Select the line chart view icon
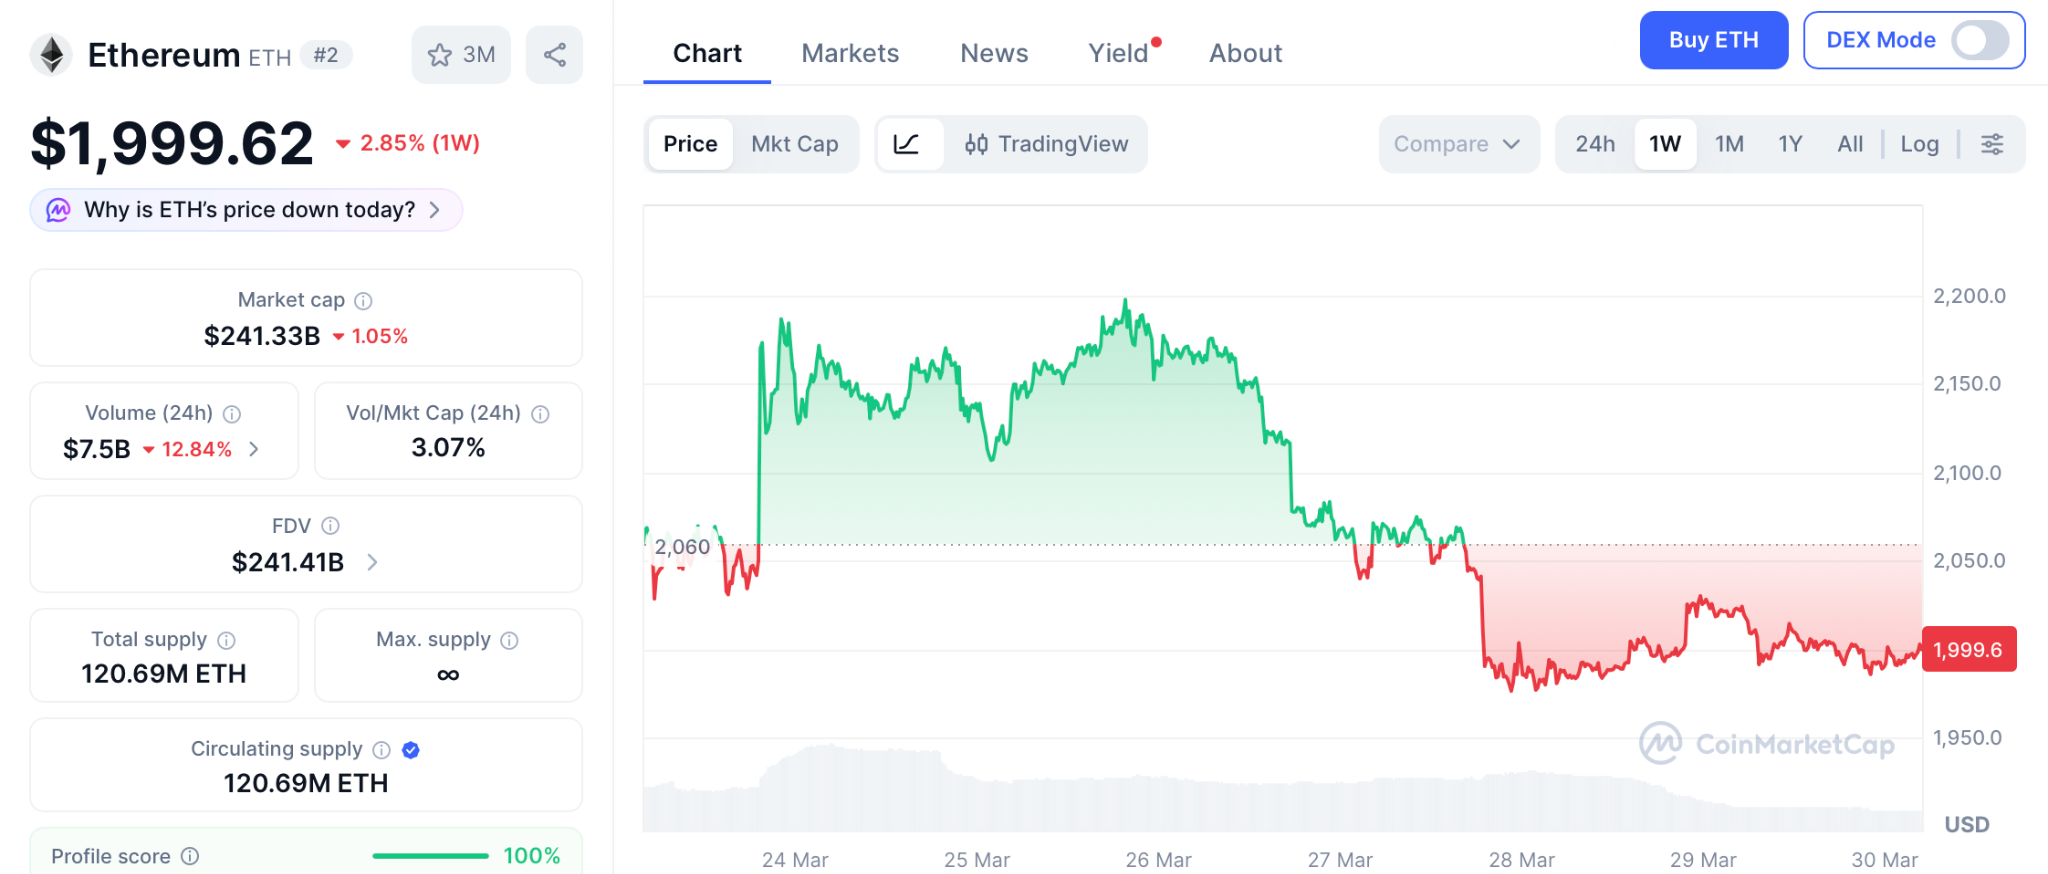This screenshot has width=2048, height=874. coord(907,144)
